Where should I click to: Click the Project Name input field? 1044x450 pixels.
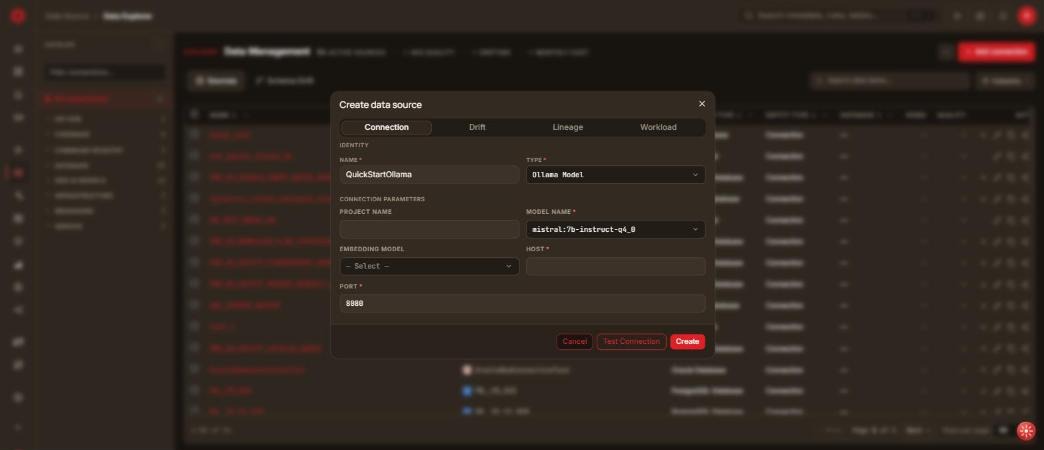(x=429, y=229)
